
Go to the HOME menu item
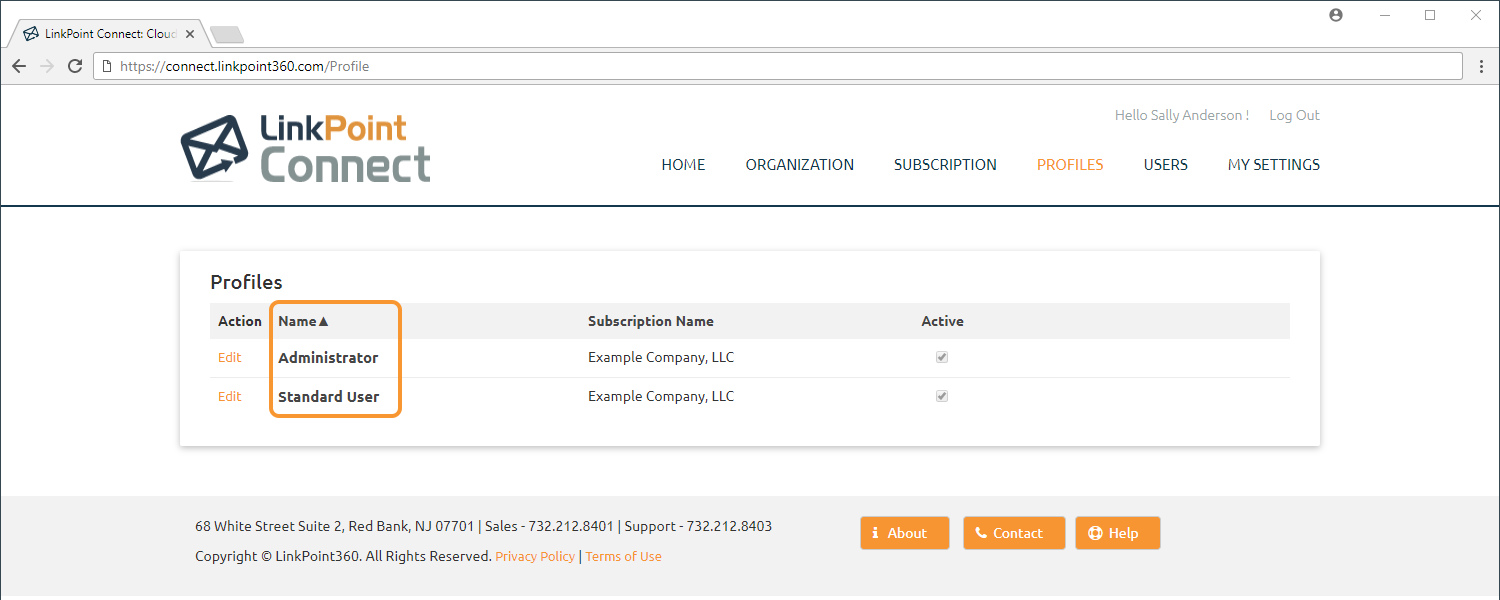click(x=683, y=165)
